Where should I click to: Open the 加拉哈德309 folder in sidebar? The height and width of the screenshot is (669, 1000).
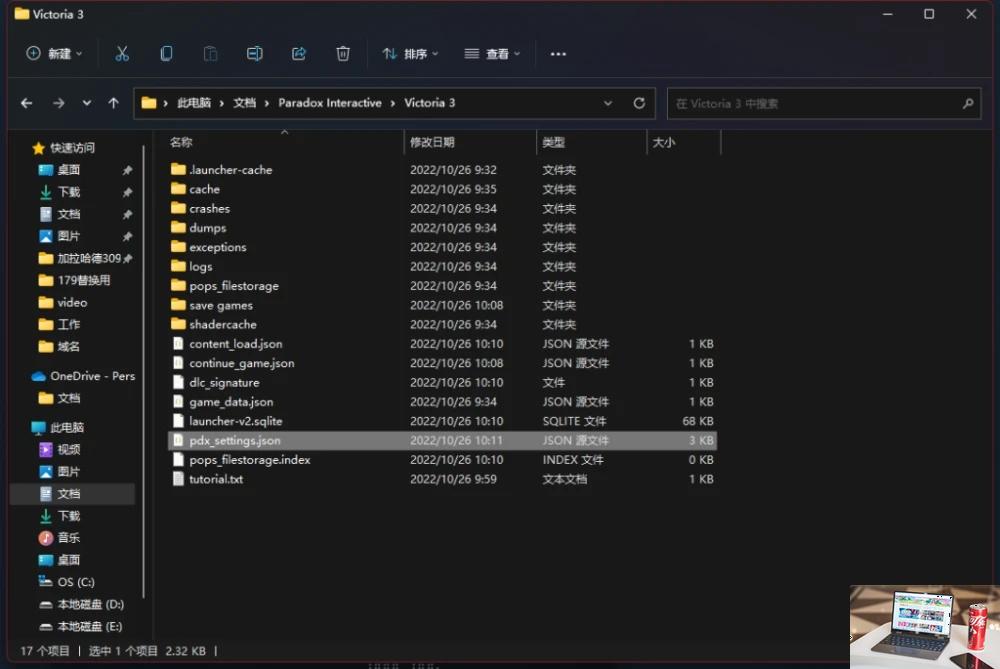coord(89,258)
